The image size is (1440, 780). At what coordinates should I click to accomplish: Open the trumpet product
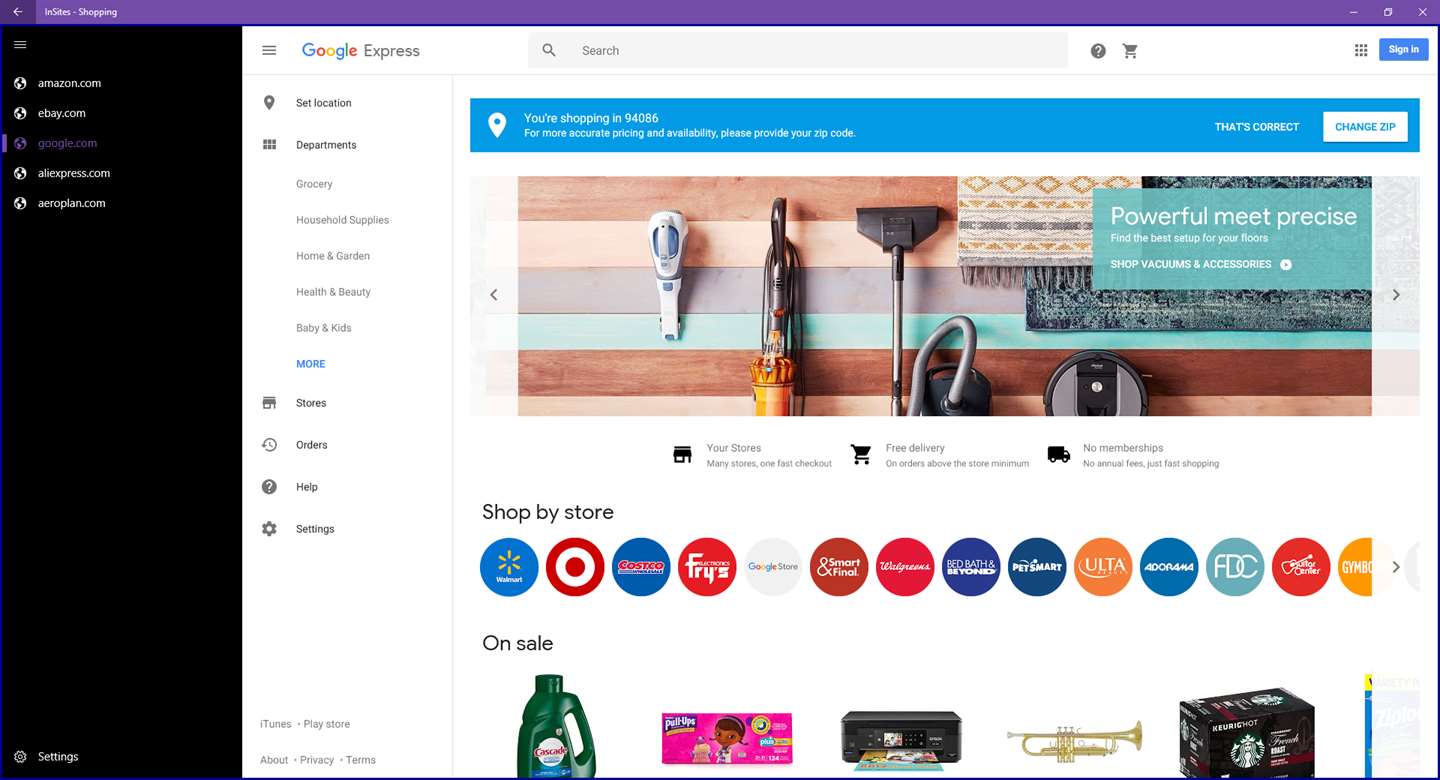tap(1075, 740)
